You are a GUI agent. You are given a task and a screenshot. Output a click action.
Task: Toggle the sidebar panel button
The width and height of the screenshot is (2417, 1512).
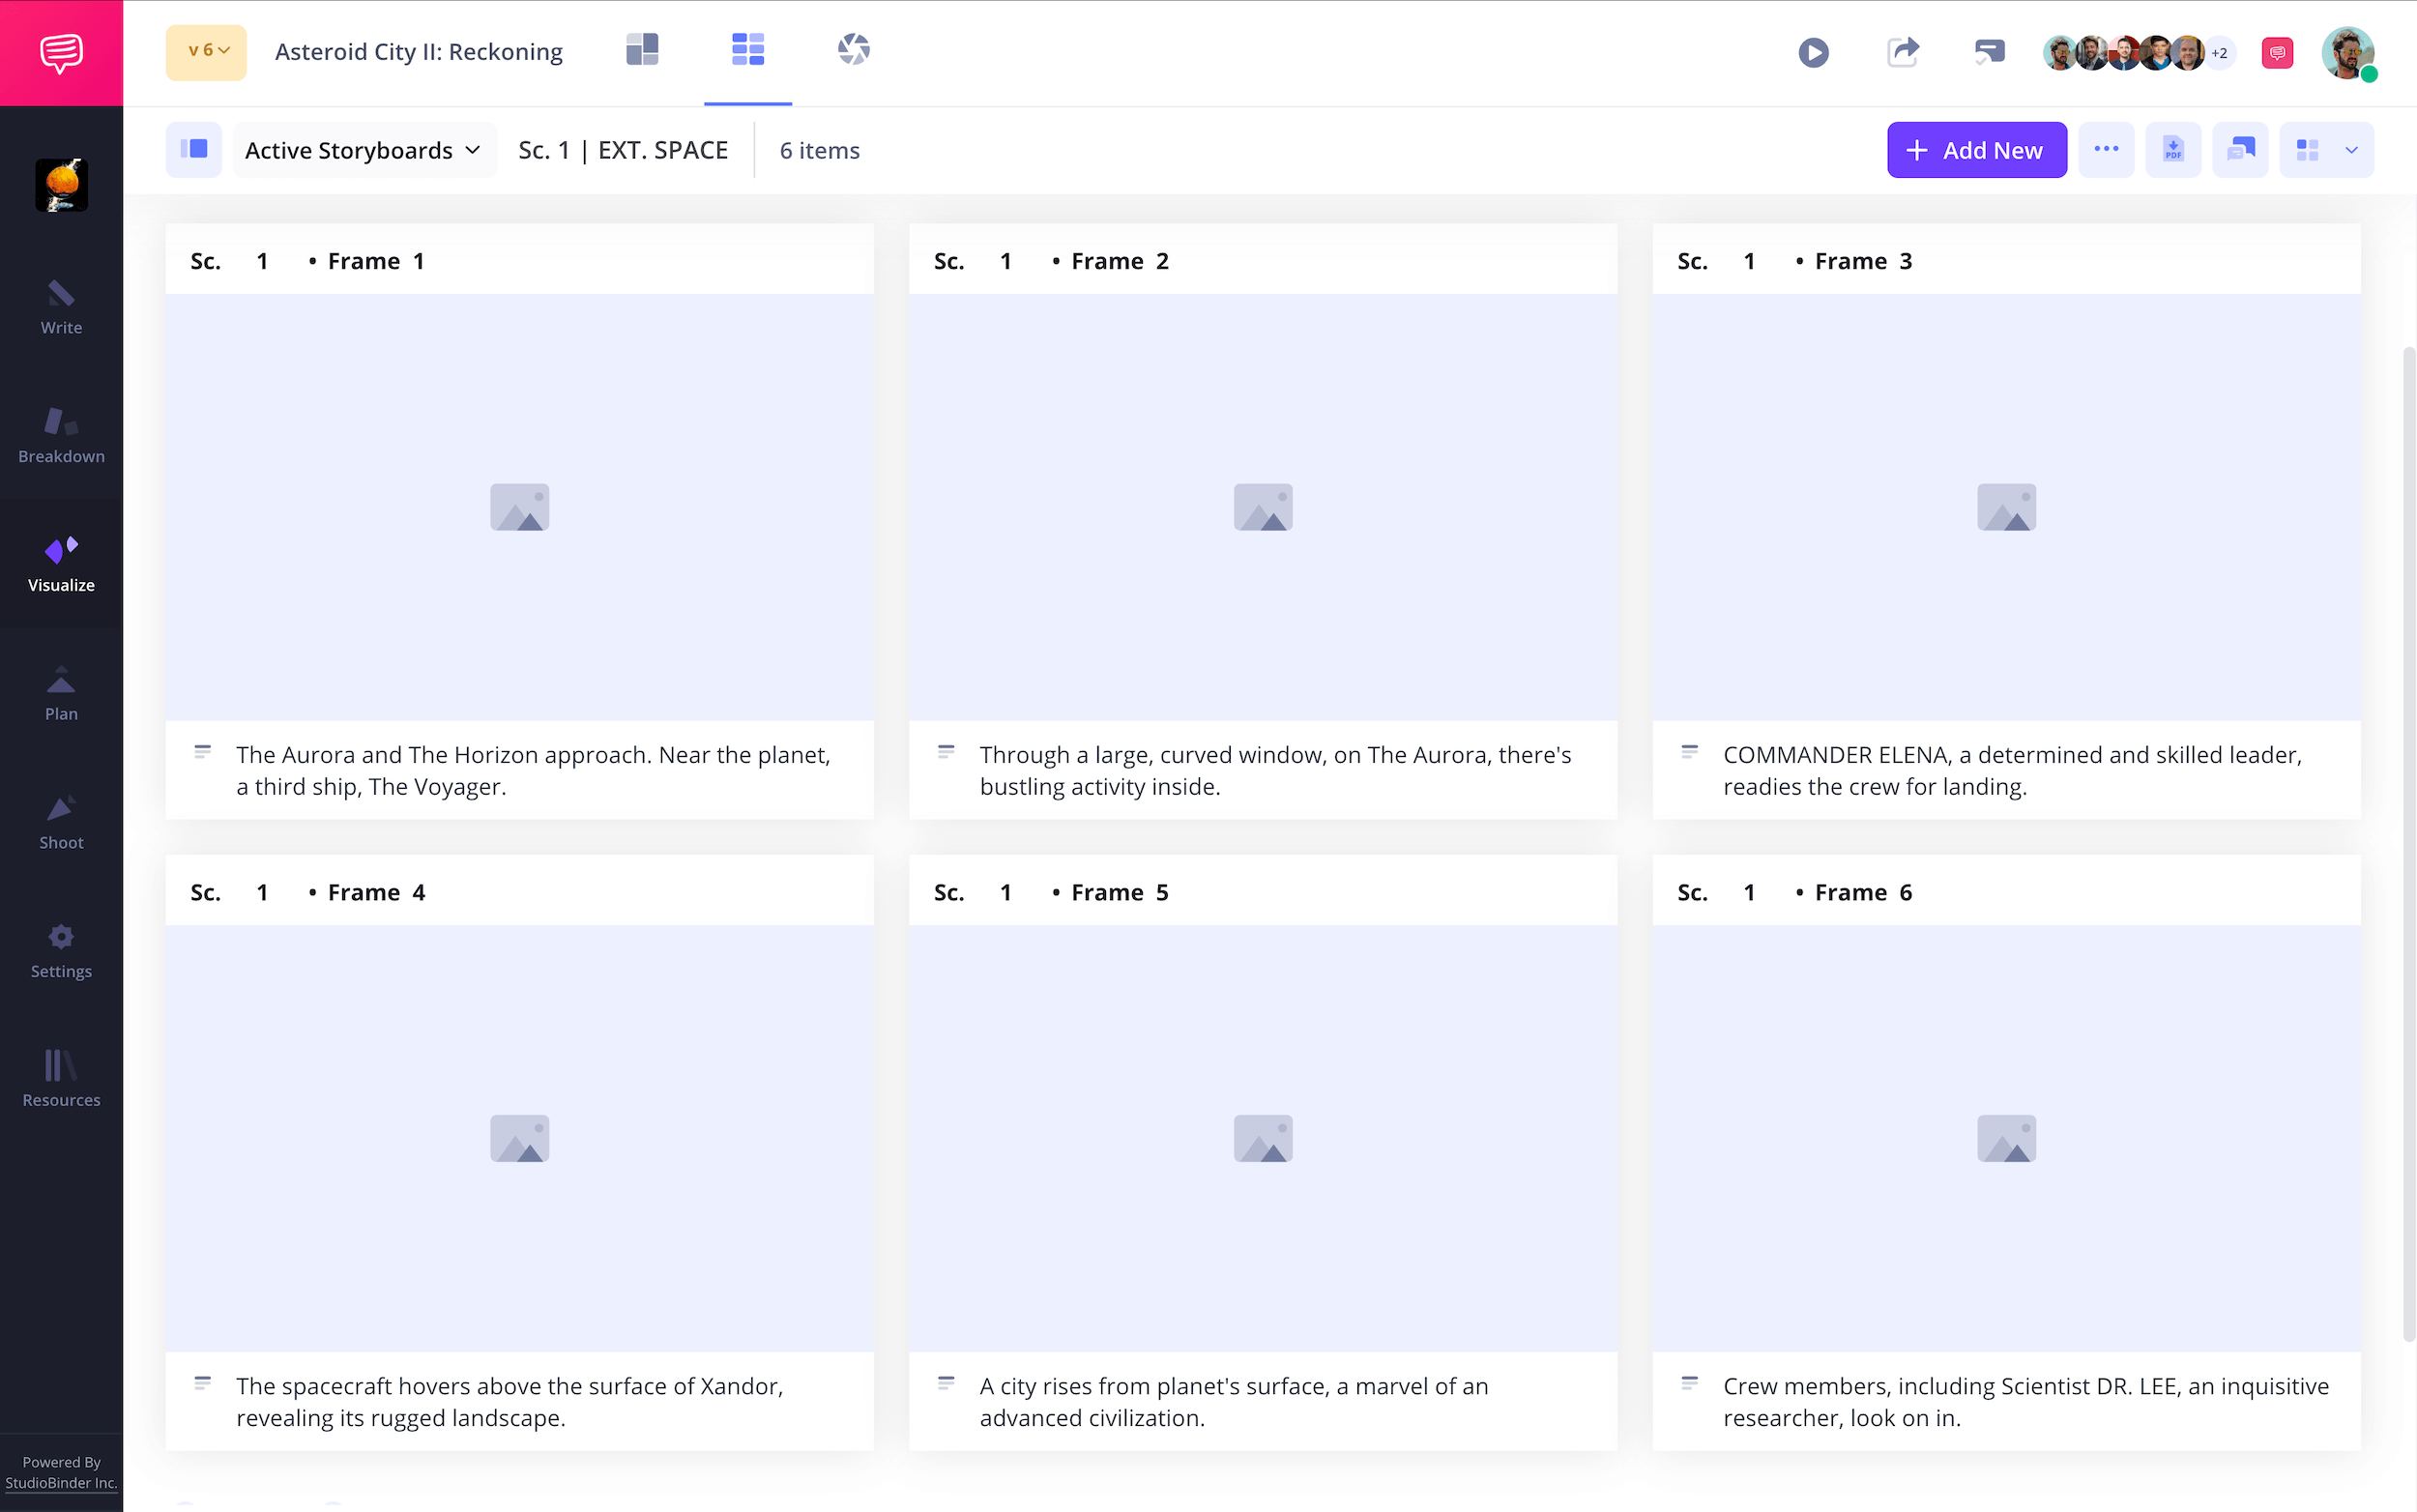[194, 150]
